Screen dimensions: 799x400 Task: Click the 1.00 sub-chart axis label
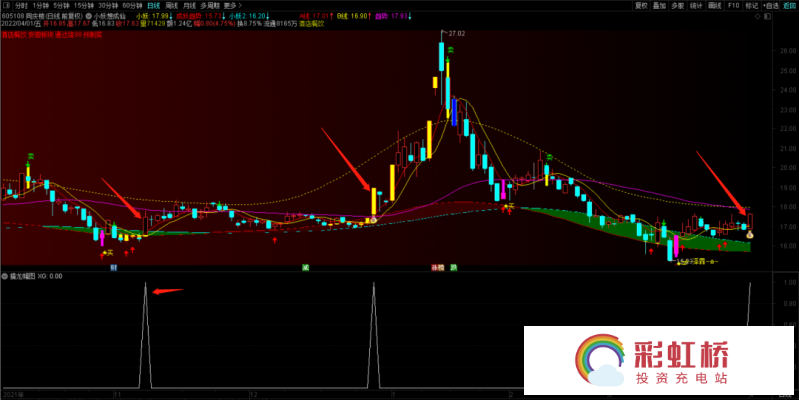click(790, 282)
